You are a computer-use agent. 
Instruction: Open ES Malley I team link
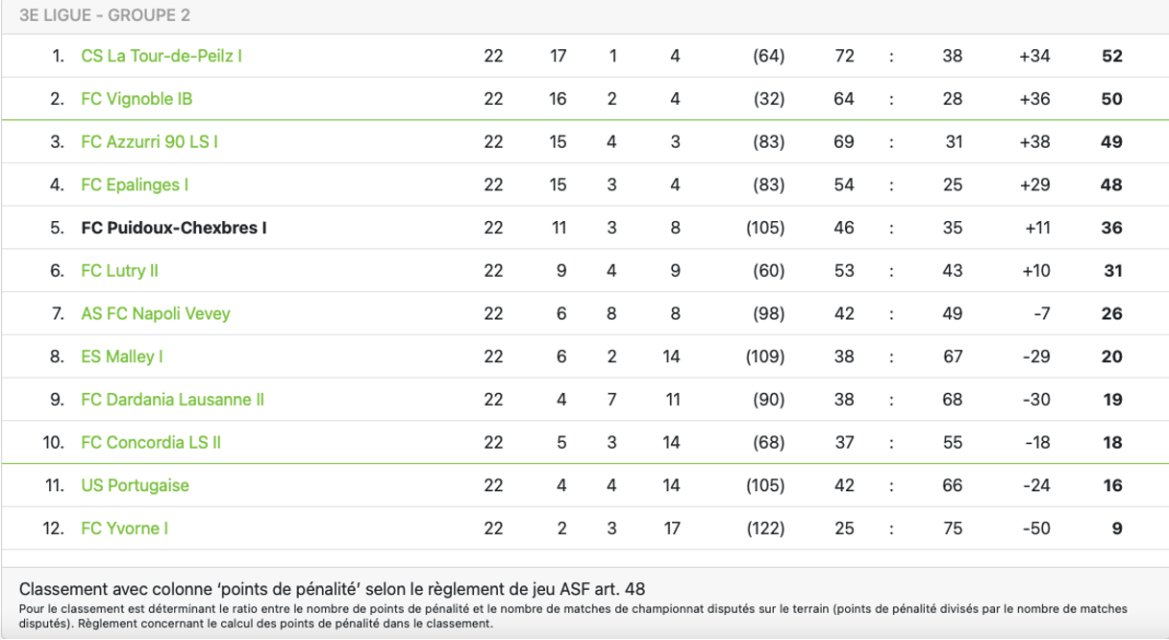click(122, 357)
